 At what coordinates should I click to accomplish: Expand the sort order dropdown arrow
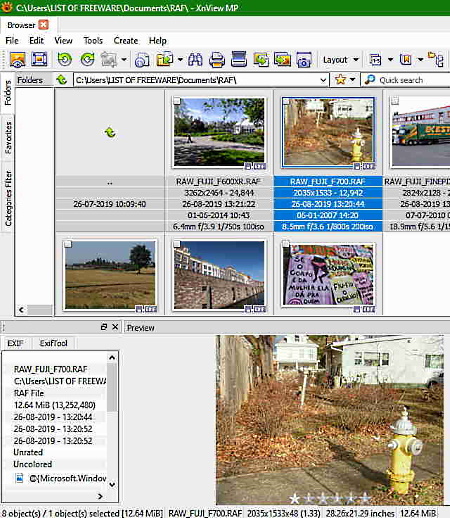[390, 60]
